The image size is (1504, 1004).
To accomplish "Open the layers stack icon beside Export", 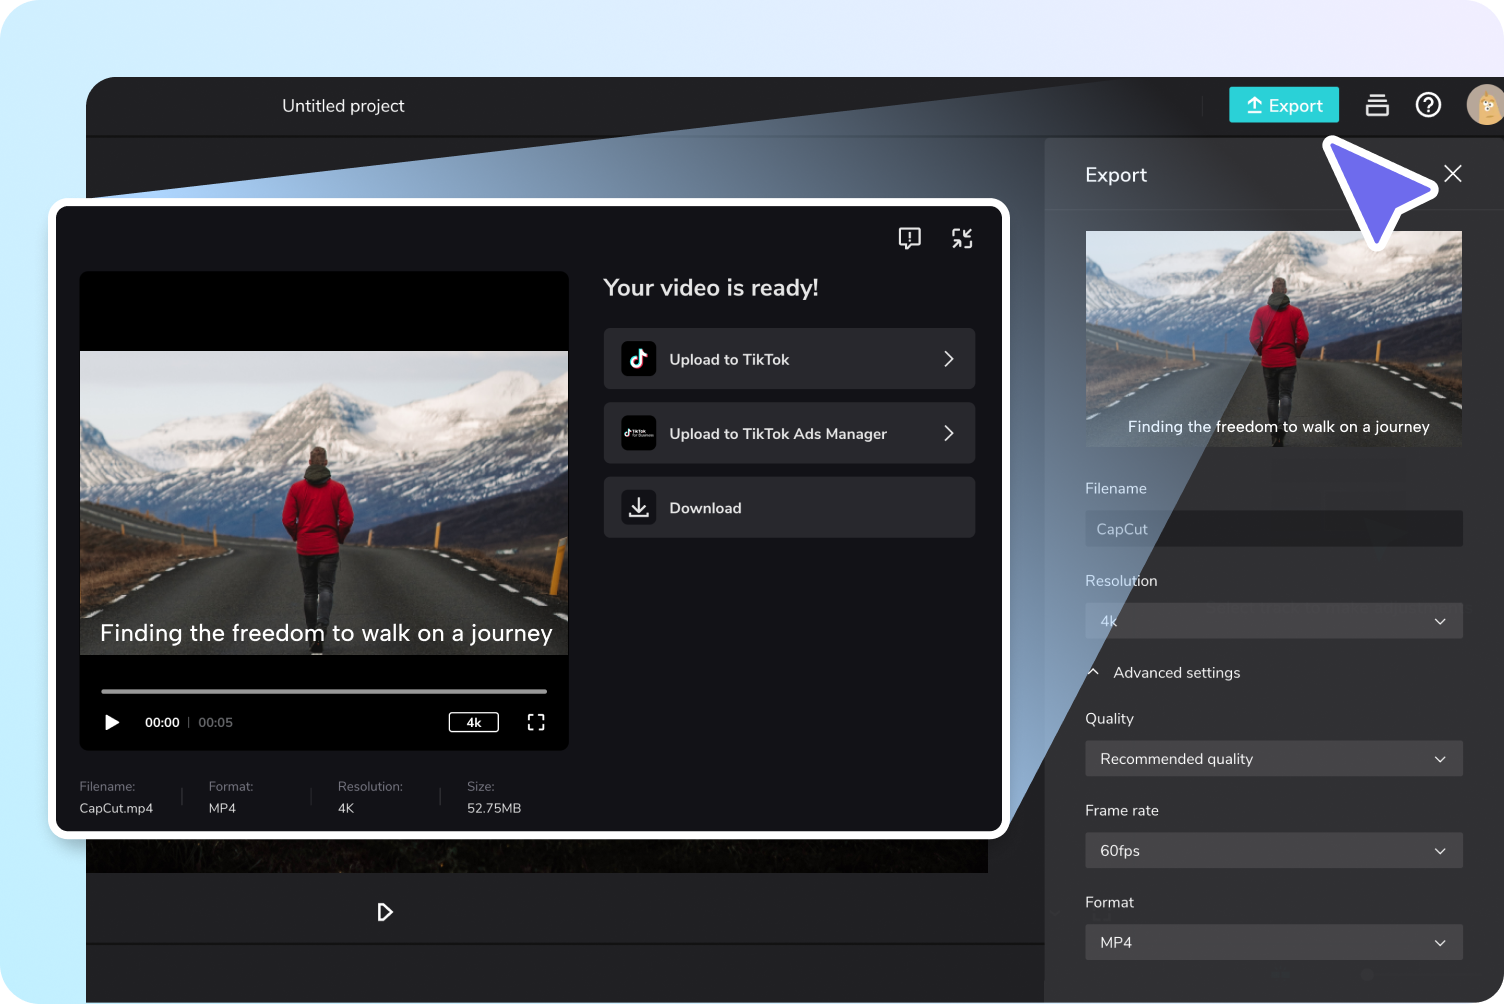I will (1377, 105).
